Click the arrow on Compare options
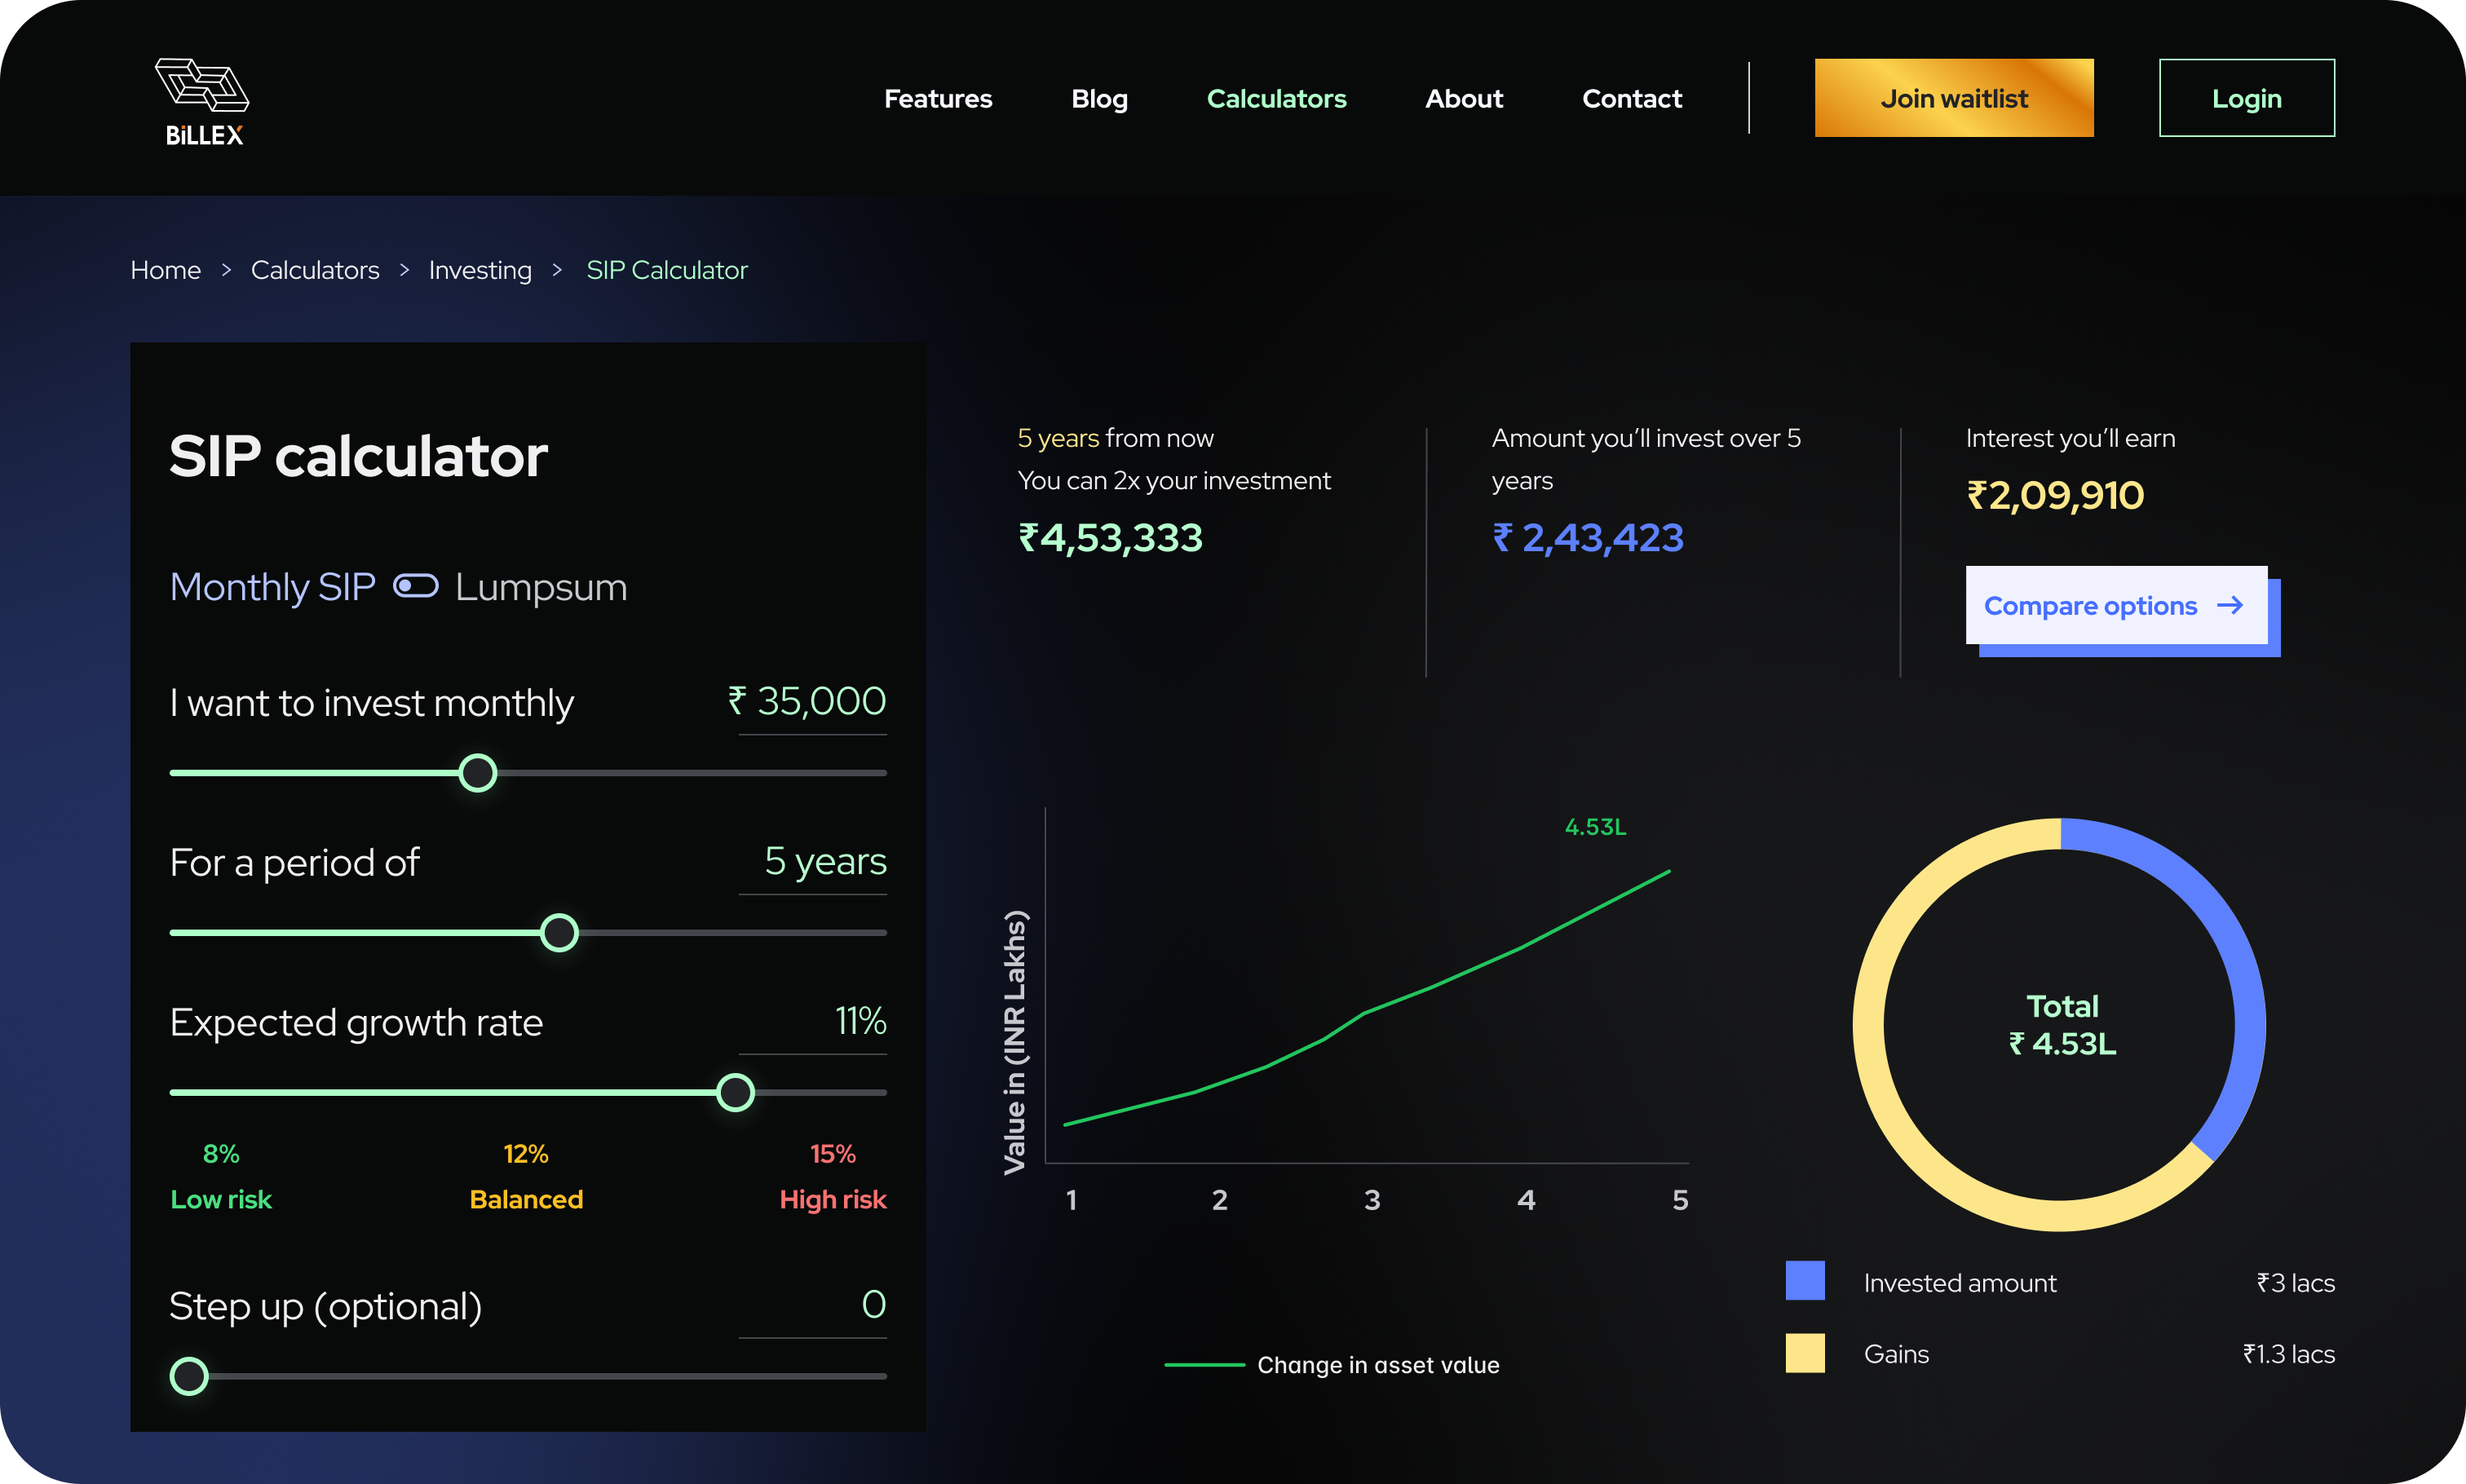The image size is (2466, 1484). coord(2232,605)
